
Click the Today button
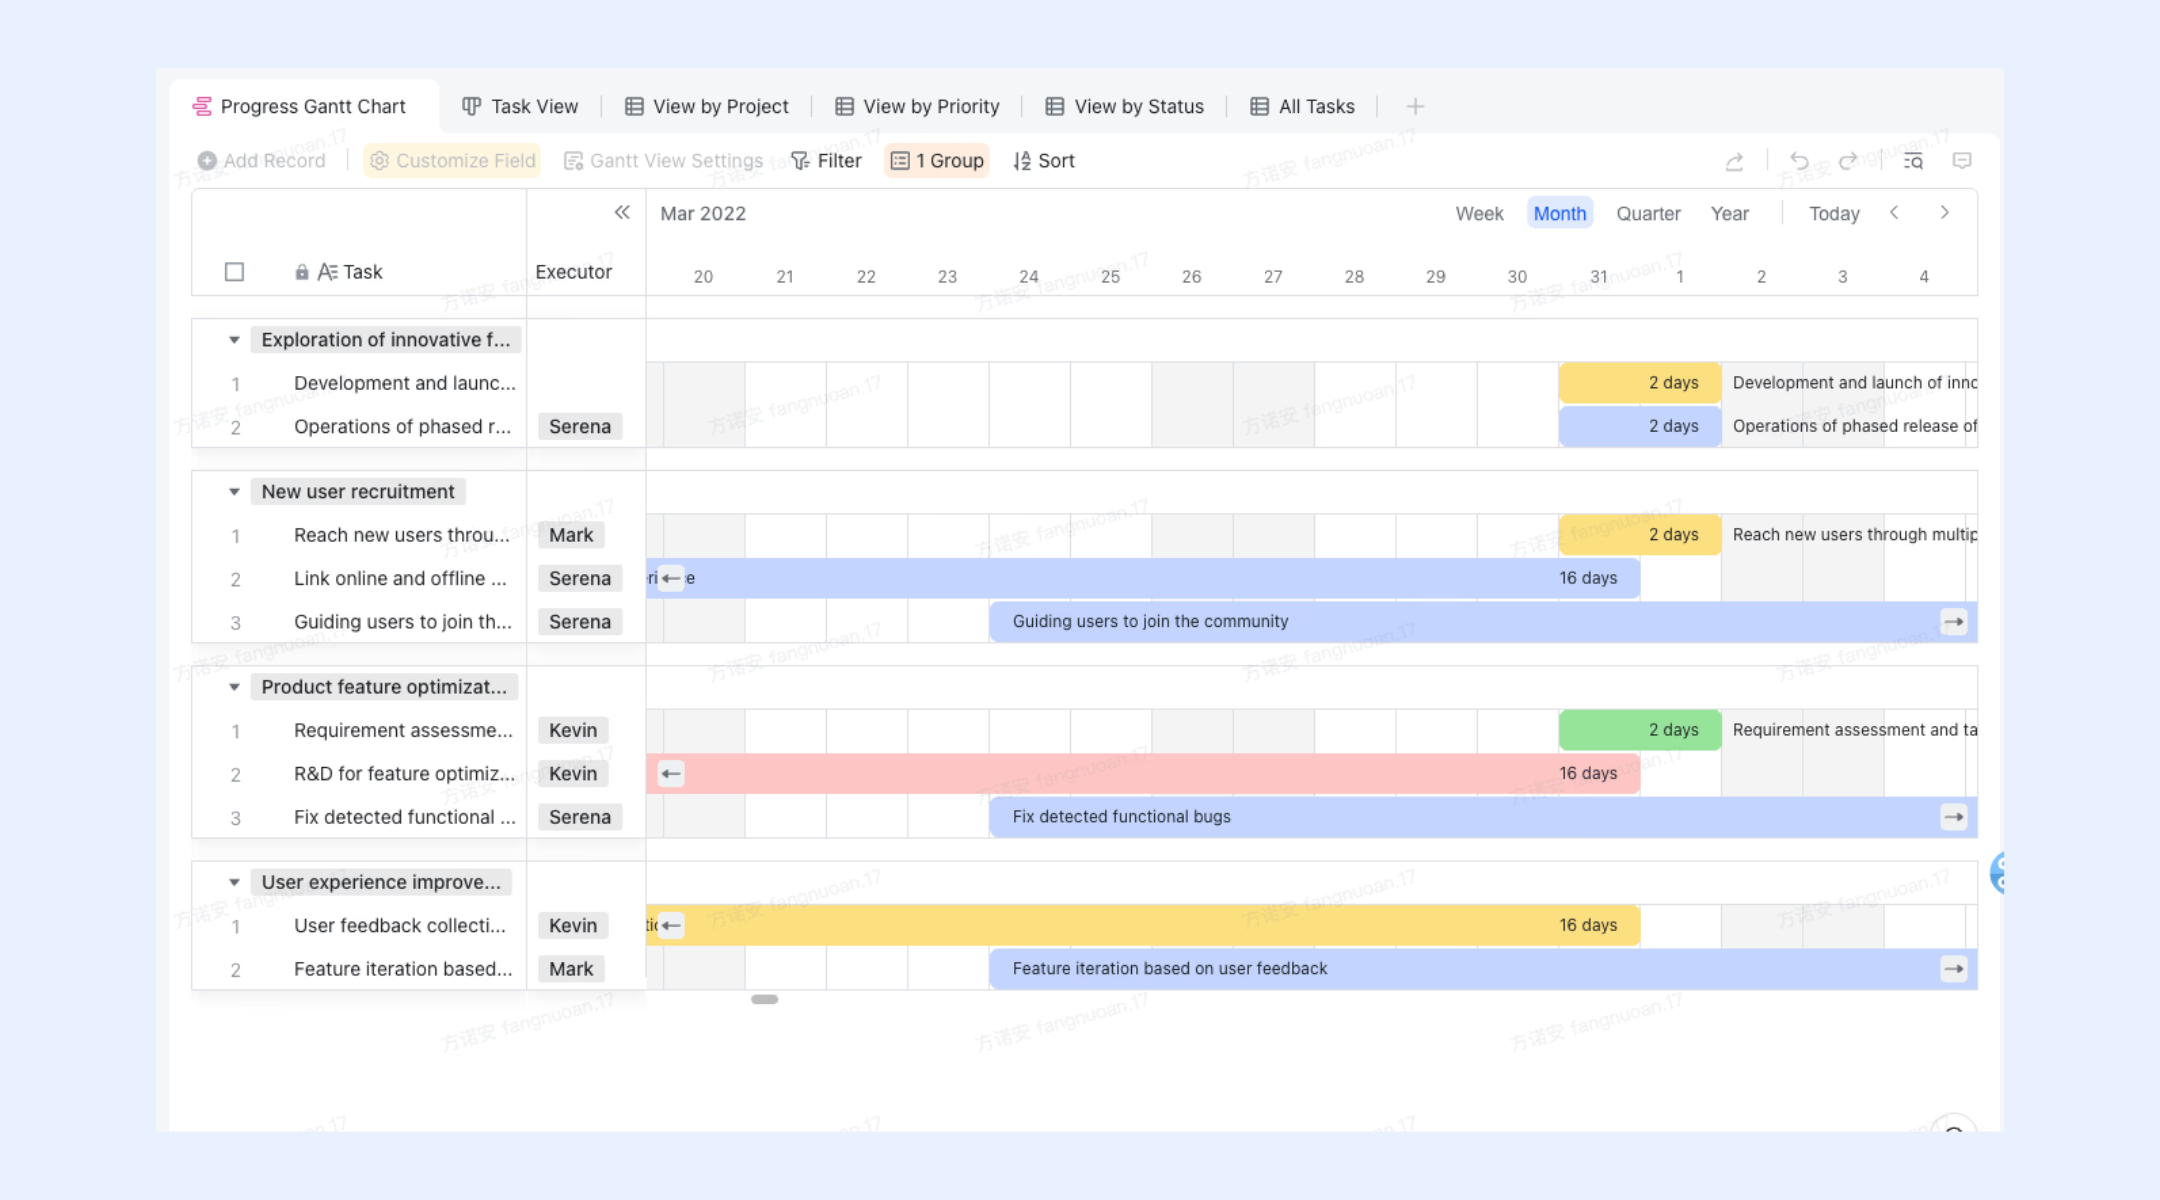(1834, 213)
